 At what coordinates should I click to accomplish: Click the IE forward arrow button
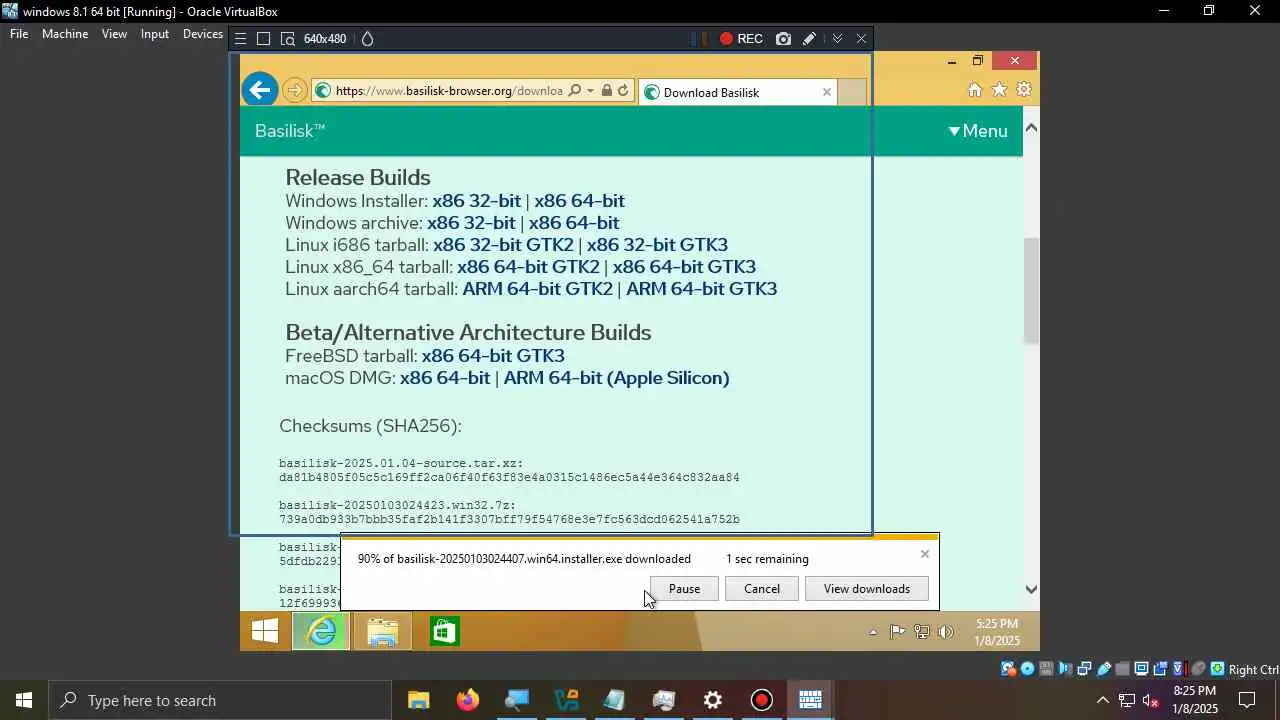(x=294, y=91)
